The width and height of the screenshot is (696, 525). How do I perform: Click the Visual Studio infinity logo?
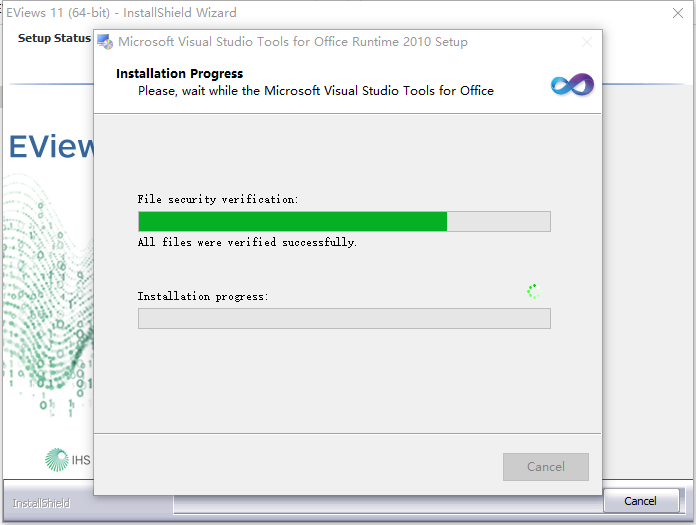[x=572, y=84]
